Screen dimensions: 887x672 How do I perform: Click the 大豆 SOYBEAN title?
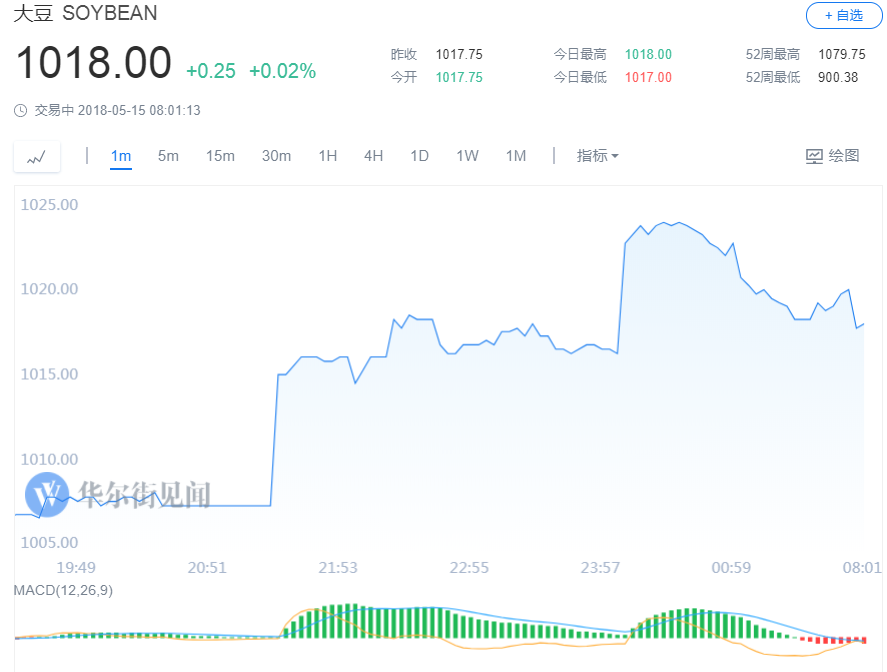(x=85, y=14)
